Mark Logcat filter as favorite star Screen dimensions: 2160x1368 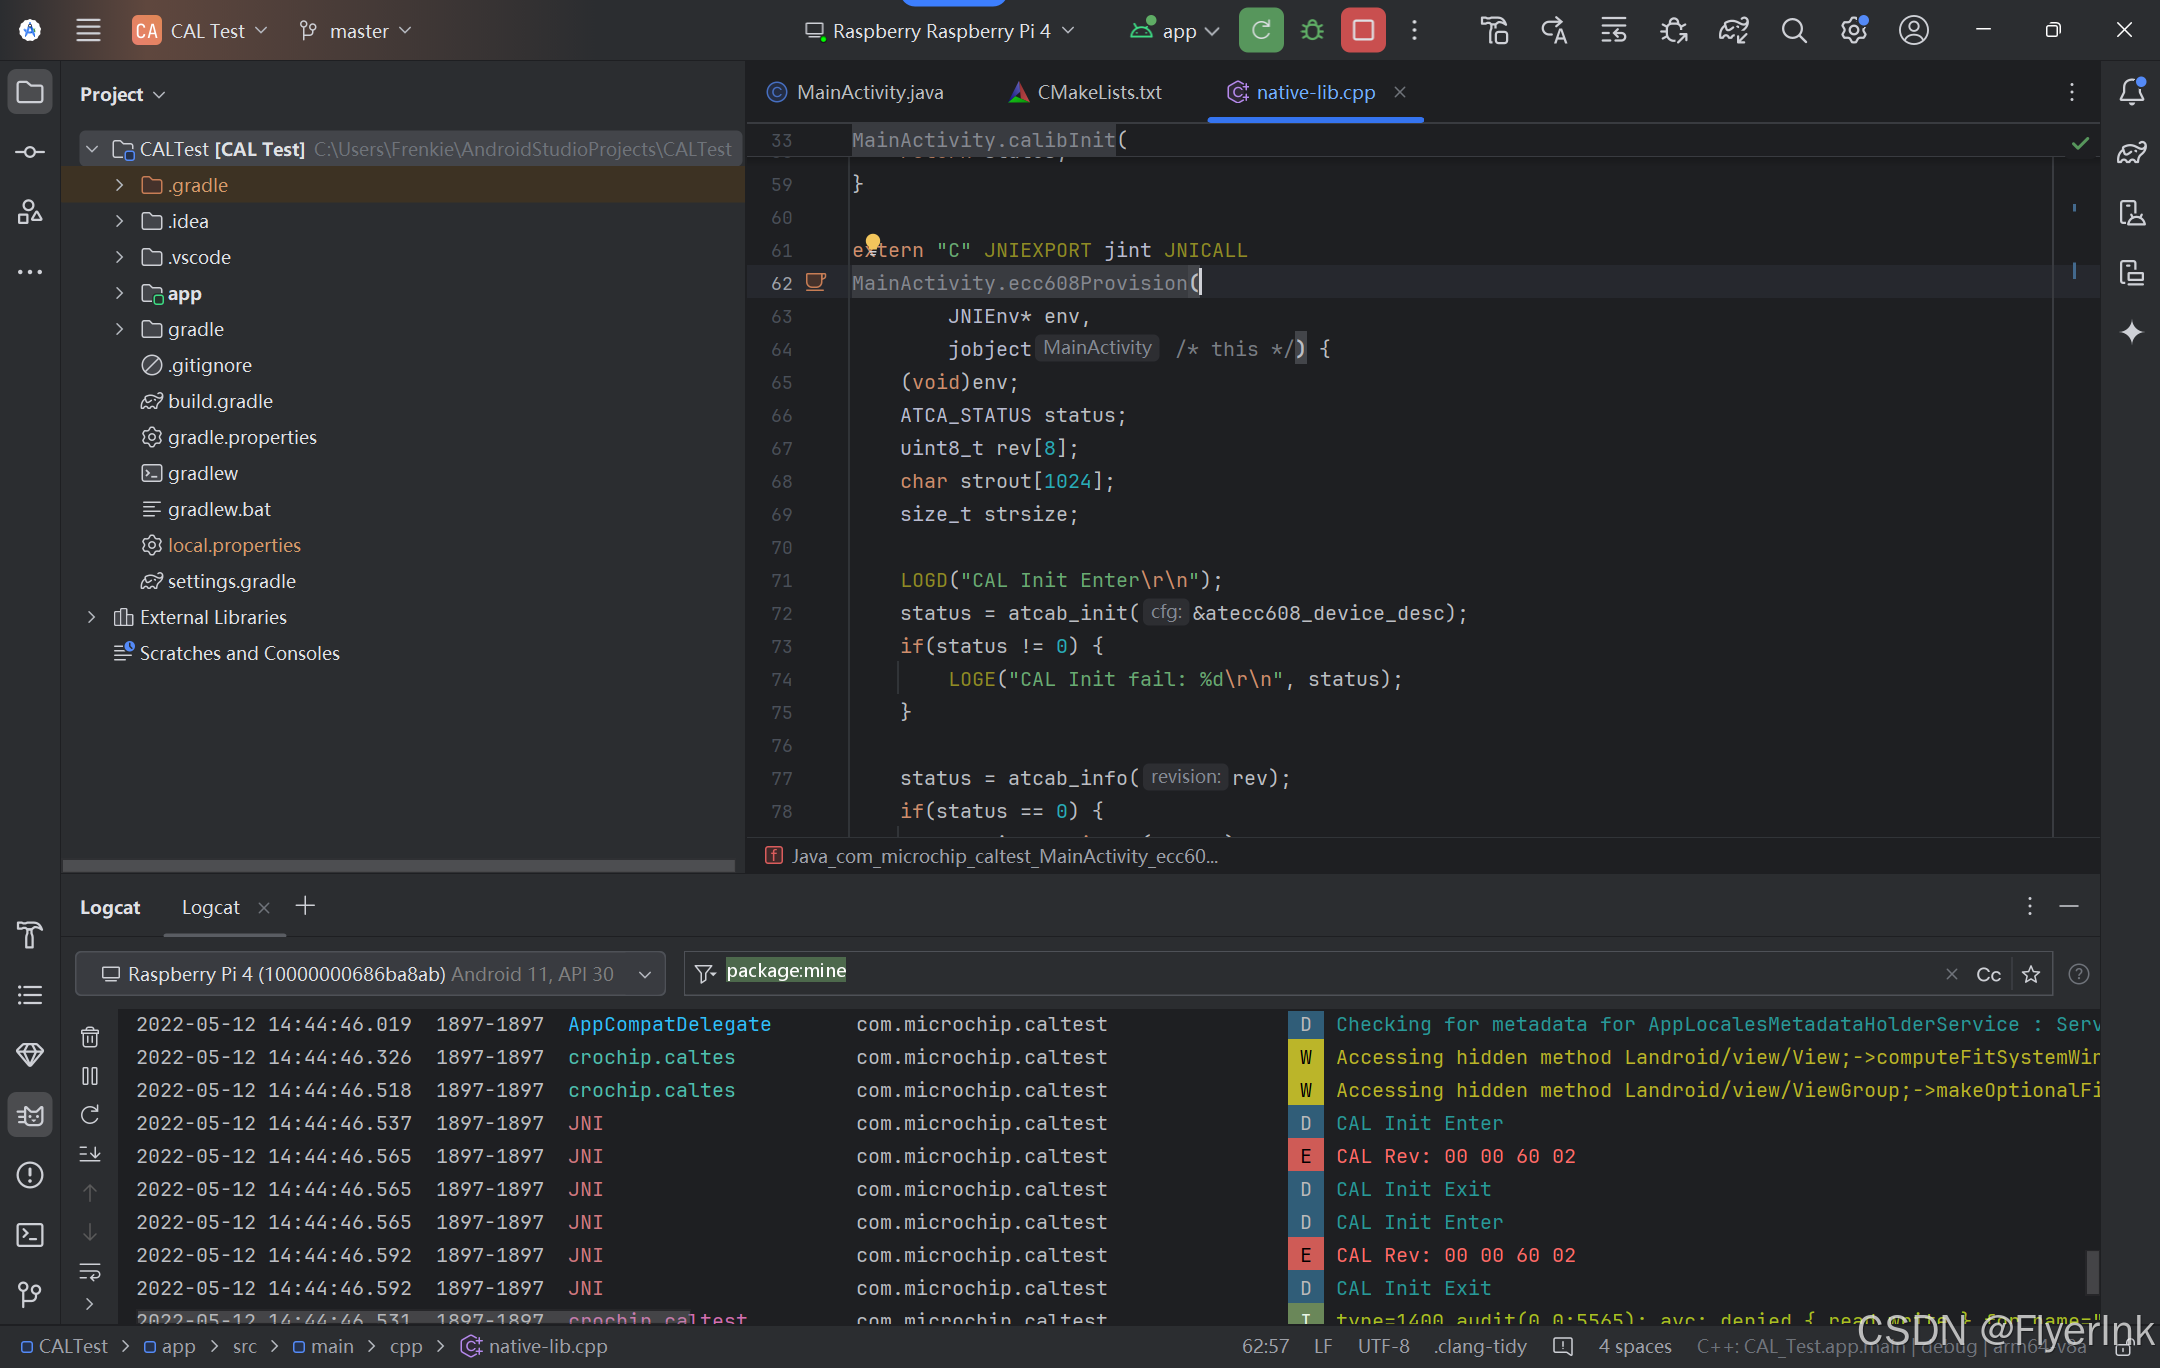[2031, 974]
